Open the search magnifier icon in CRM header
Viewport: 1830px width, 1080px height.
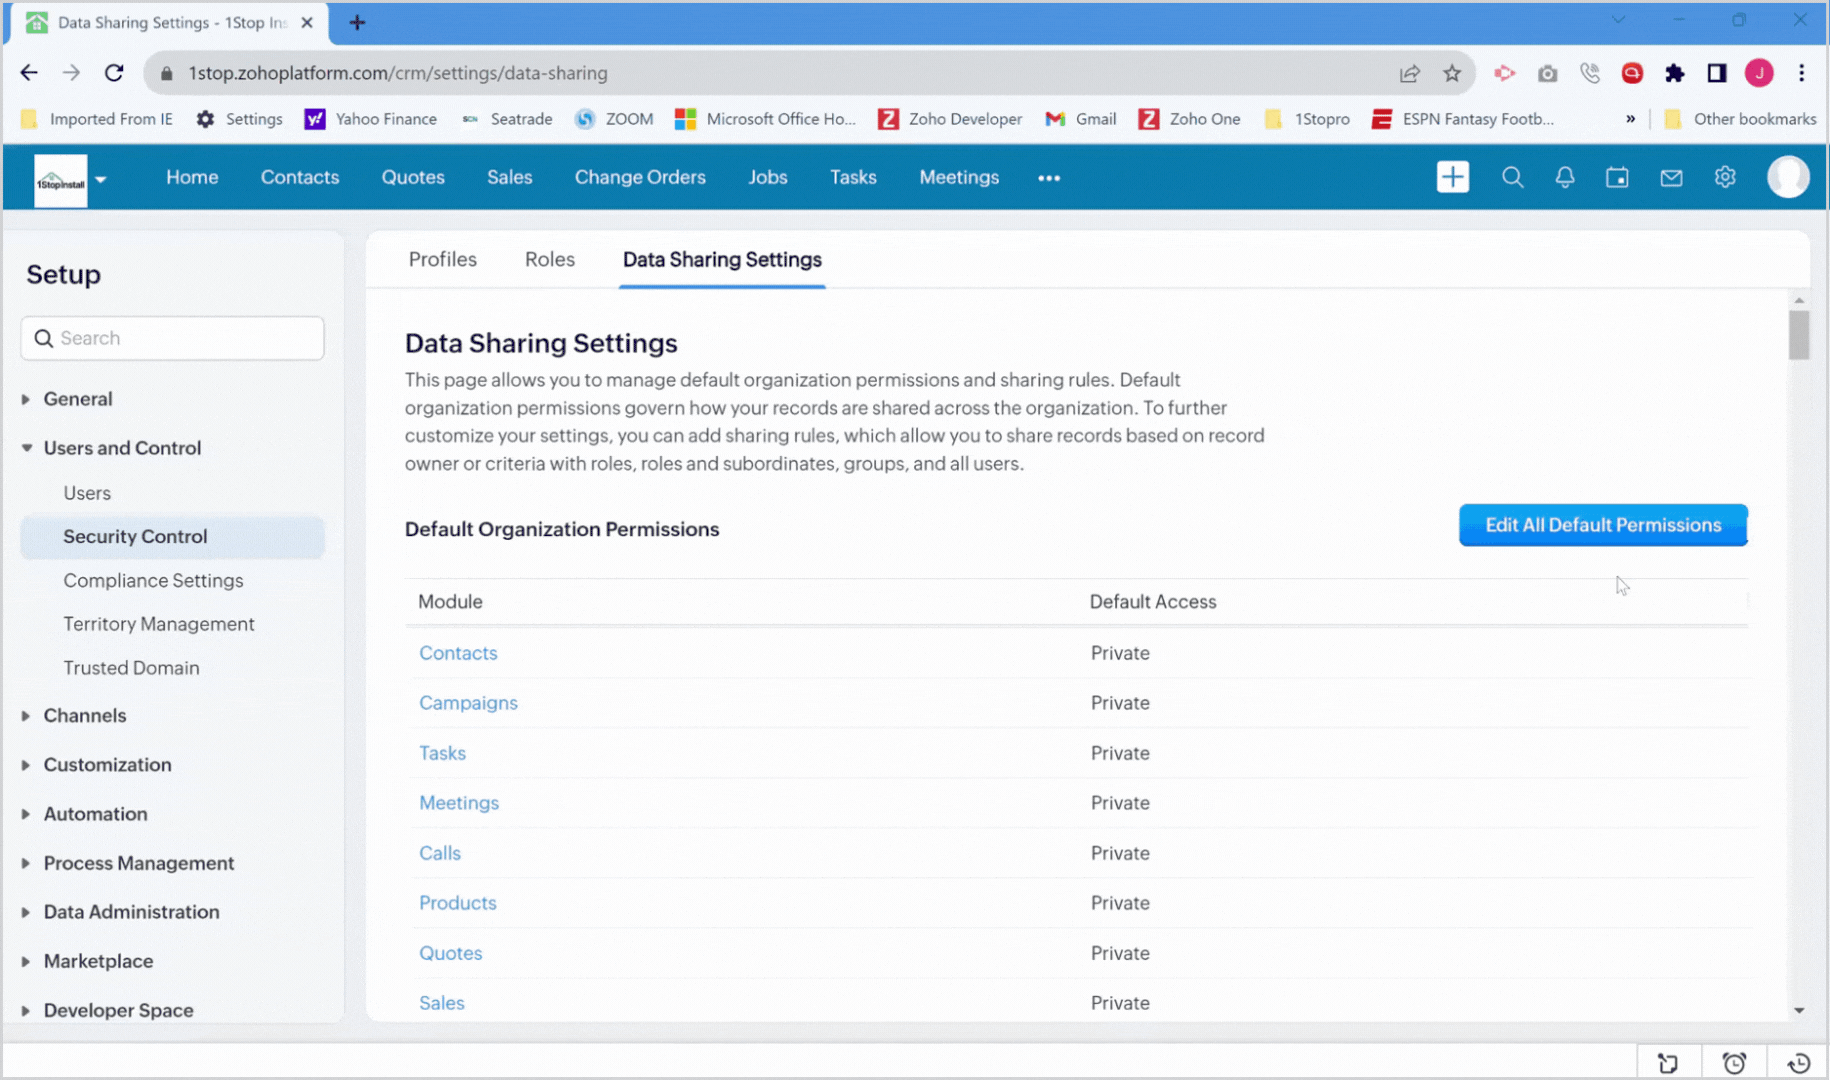pos(1512,177)
